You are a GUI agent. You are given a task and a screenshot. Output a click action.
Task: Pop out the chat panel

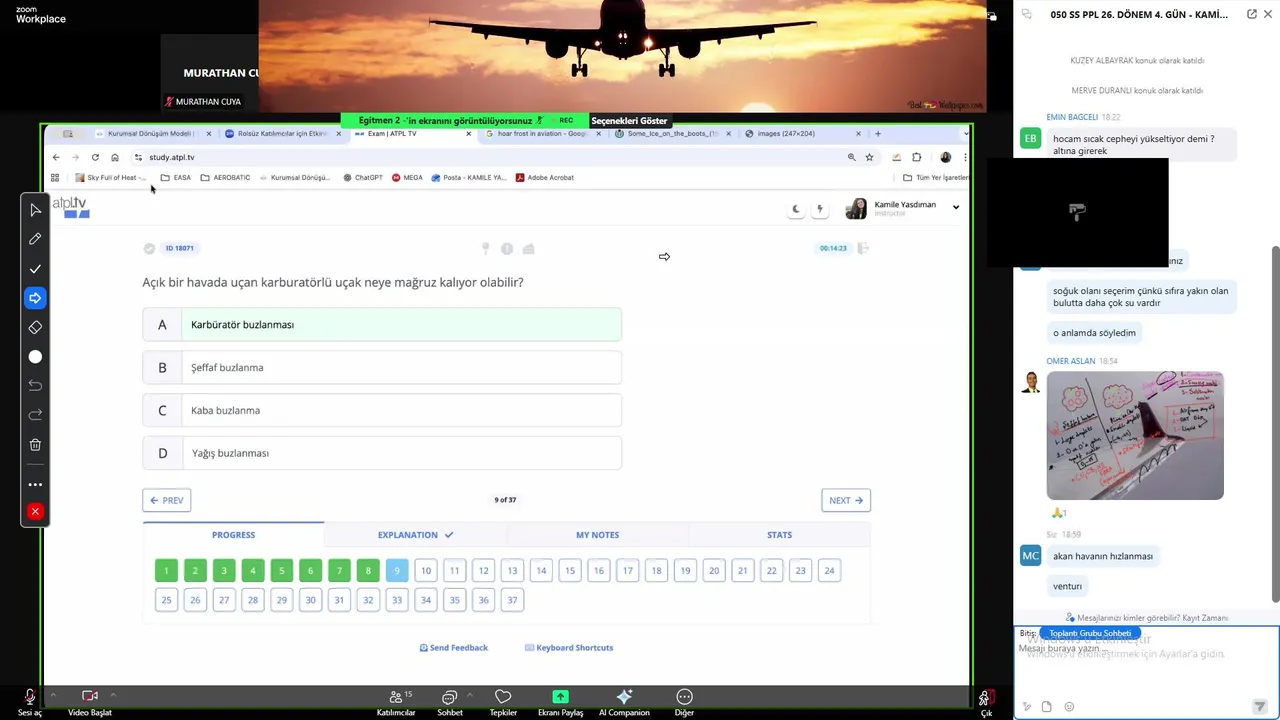1251,15
